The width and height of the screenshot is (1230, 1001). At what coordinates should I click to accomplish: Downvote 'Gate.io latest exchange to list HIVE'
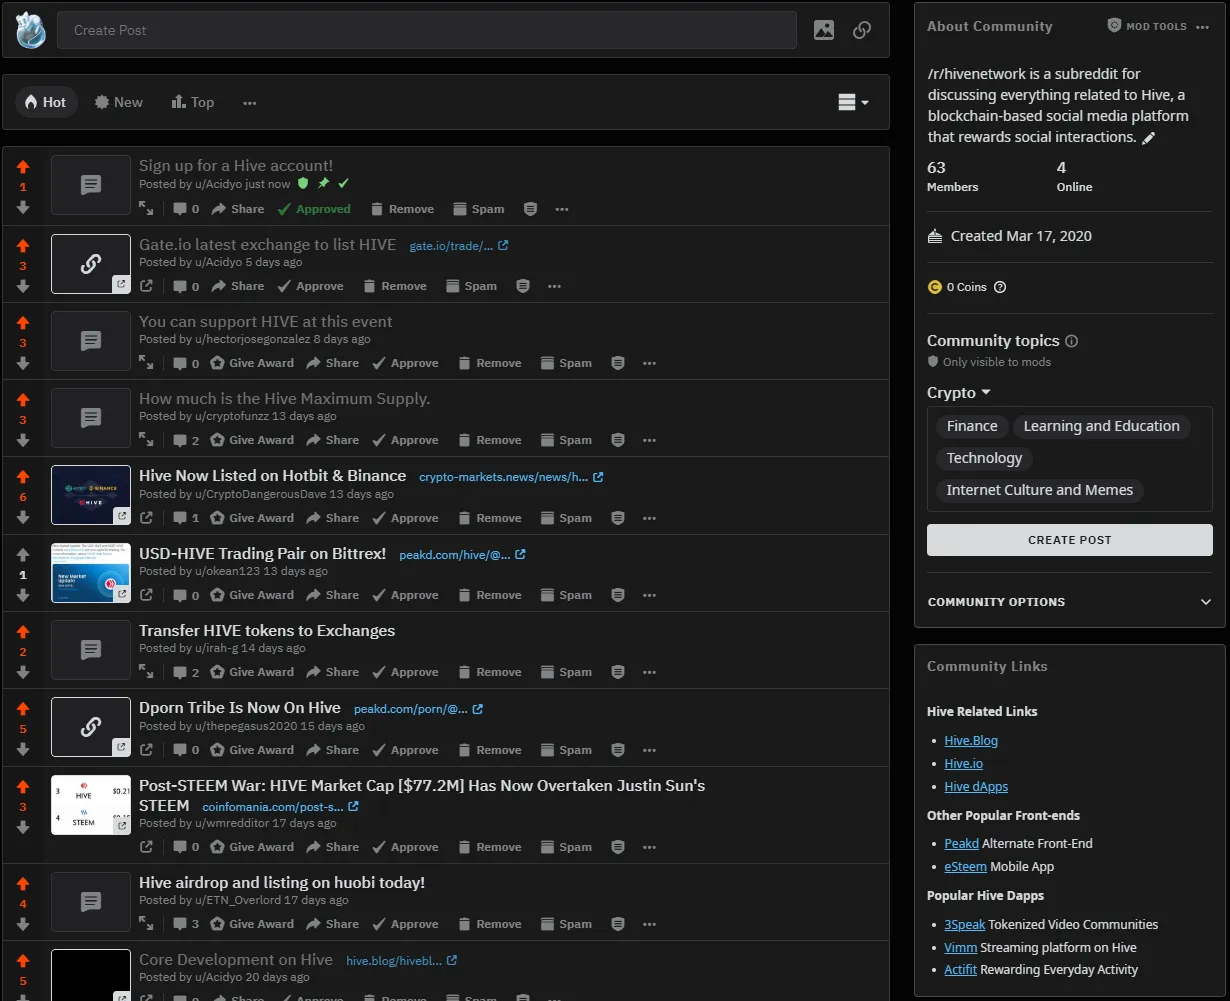[23, 286]
